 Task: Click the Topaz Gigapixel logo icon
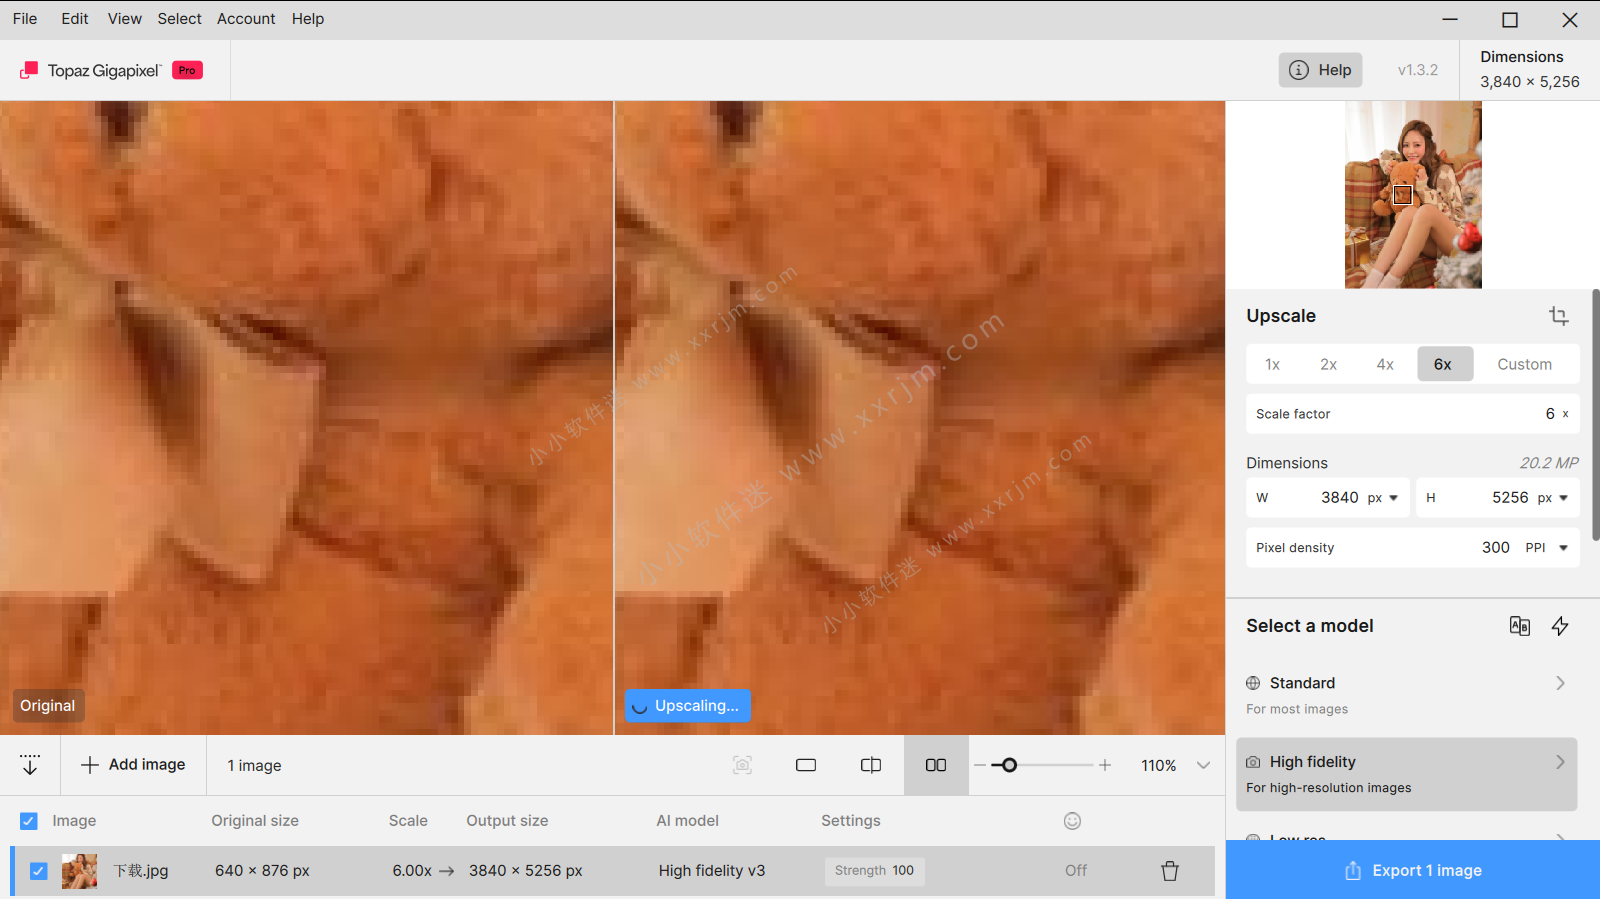29,70
